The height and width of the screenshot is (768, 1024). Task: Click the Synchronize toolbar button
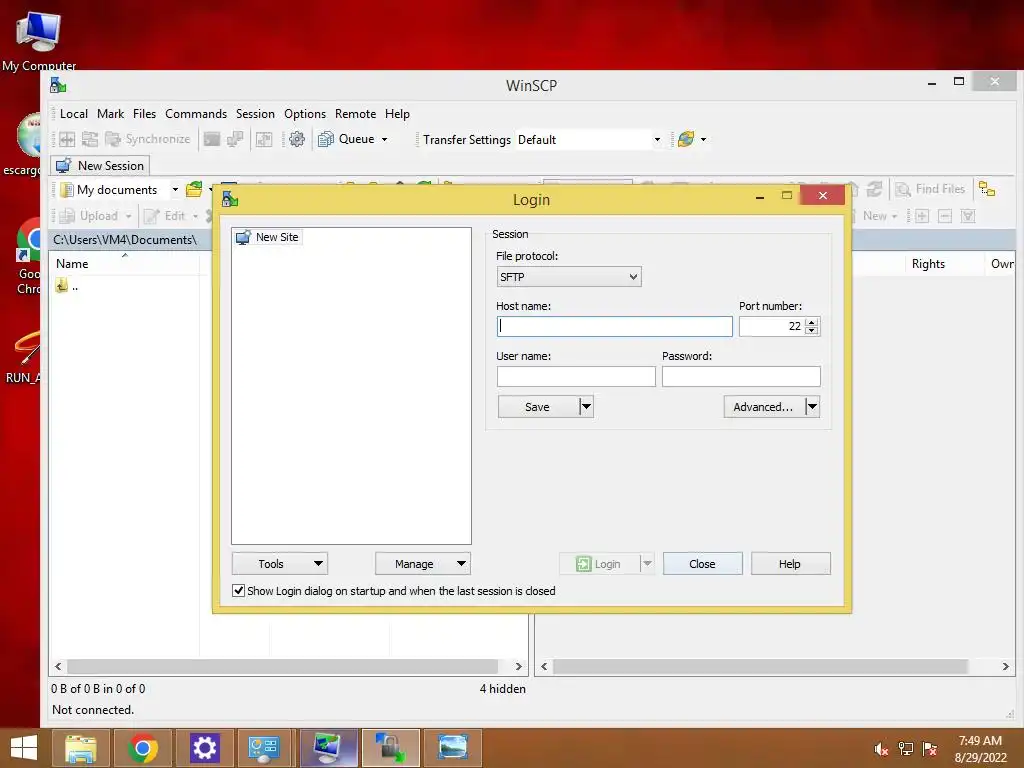point(148,139)
